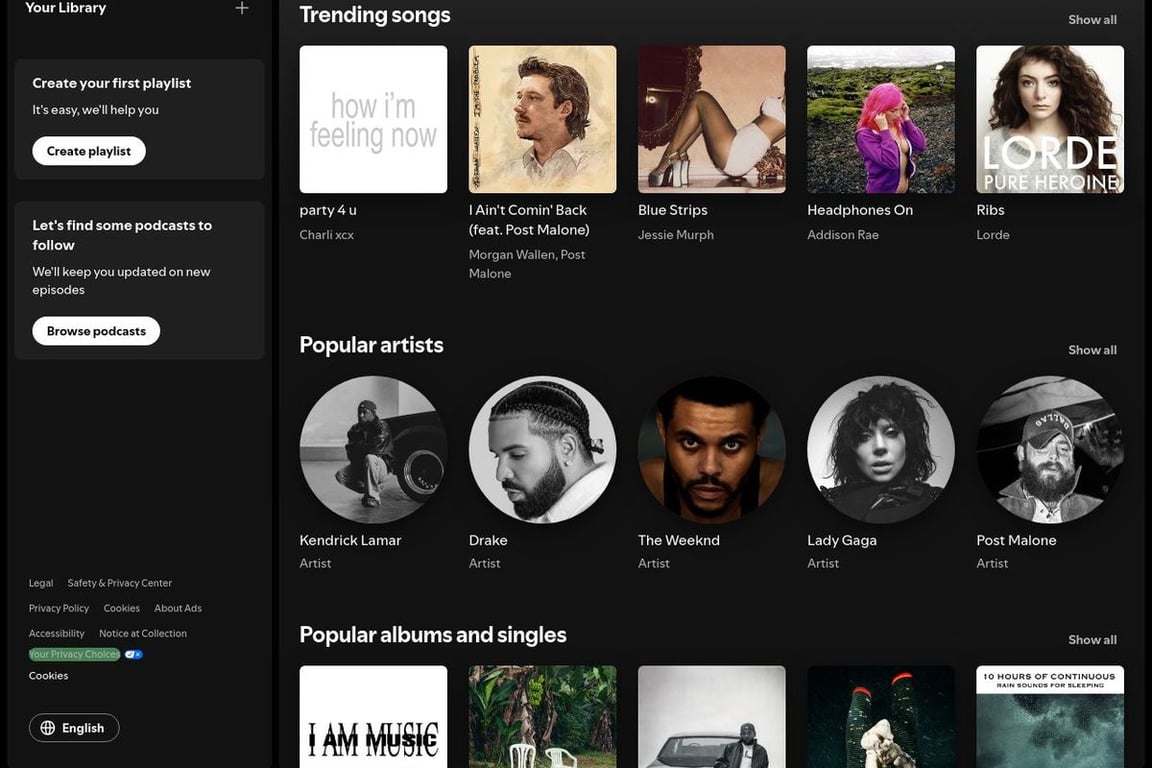The width and height of the screenshot is (1152, 768).
Task: Show all Popular albums and singles
Action: pos(1092,639)
